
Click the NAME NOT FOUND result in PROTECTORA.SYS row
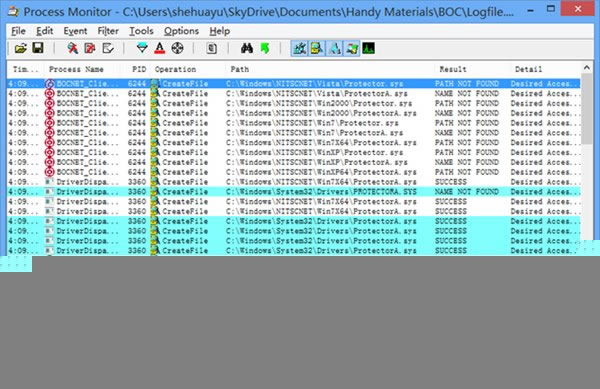[x=467, y=192]
